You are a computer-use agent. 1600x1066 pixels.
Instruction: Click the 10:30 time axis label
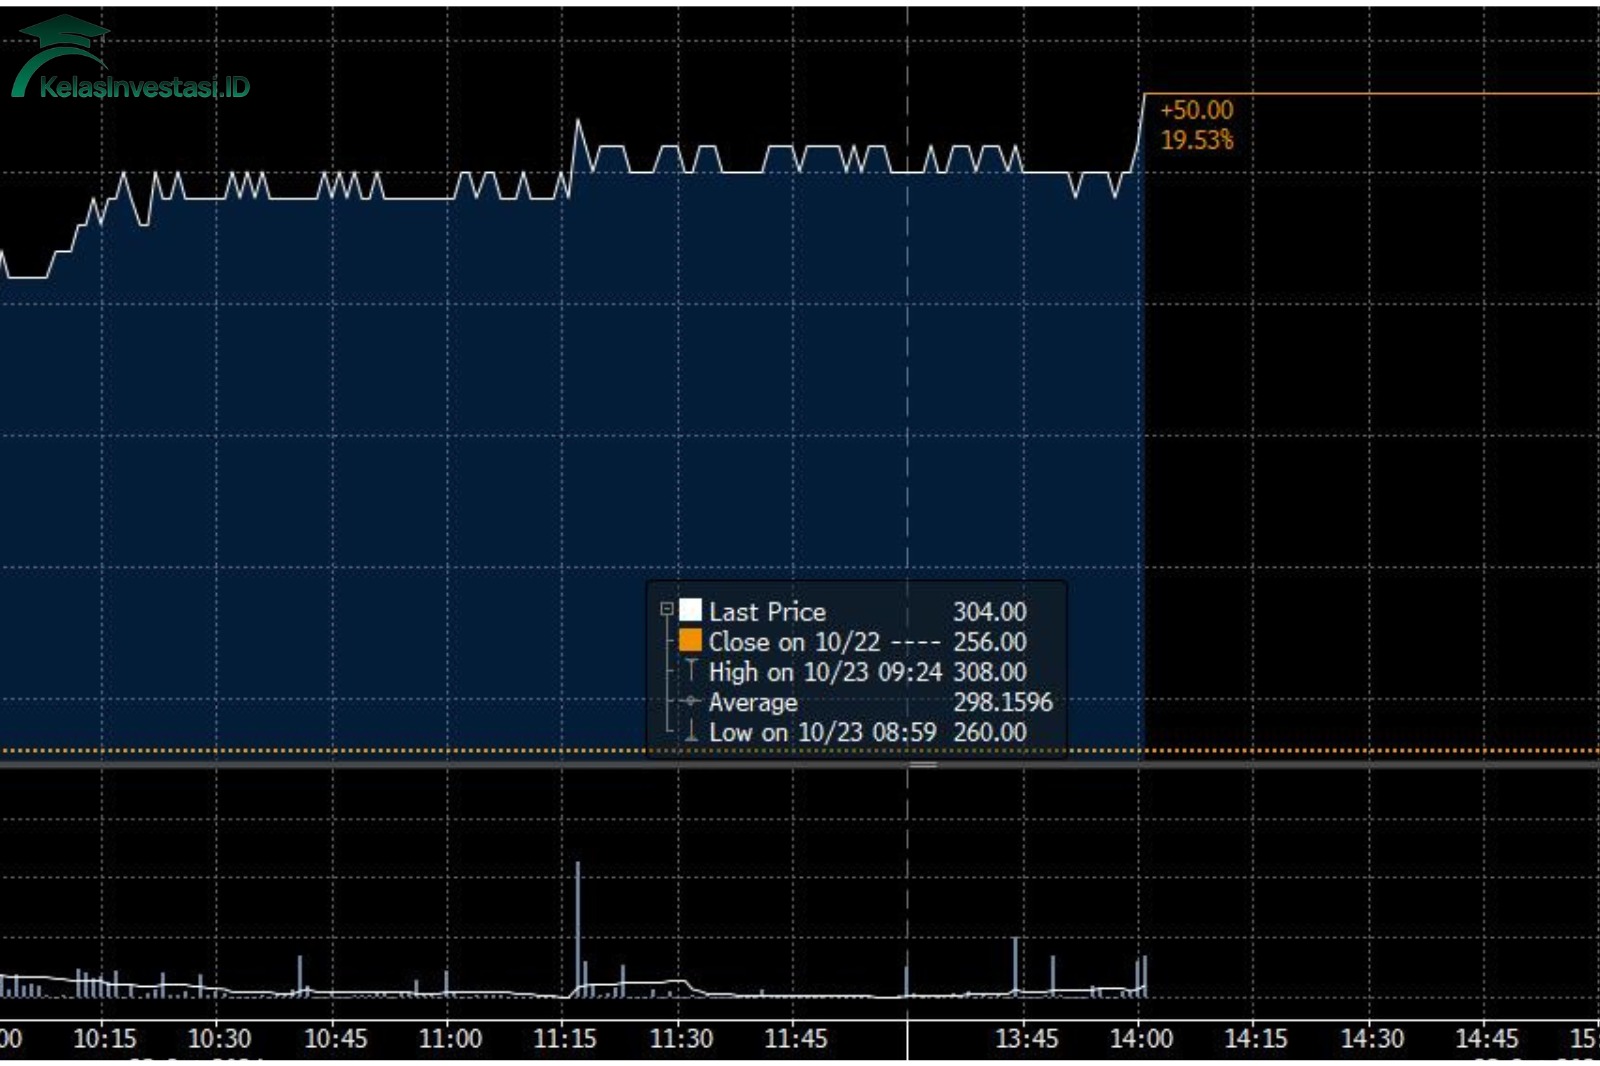[x=220, y=1039]
